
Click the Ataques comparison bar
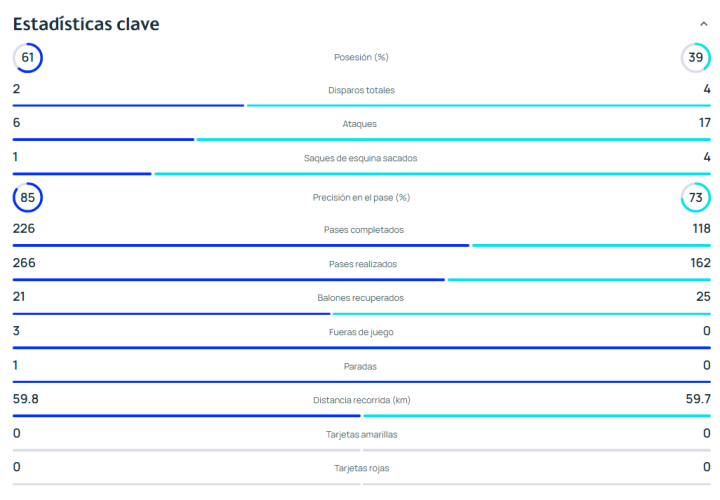pos(361,139)
